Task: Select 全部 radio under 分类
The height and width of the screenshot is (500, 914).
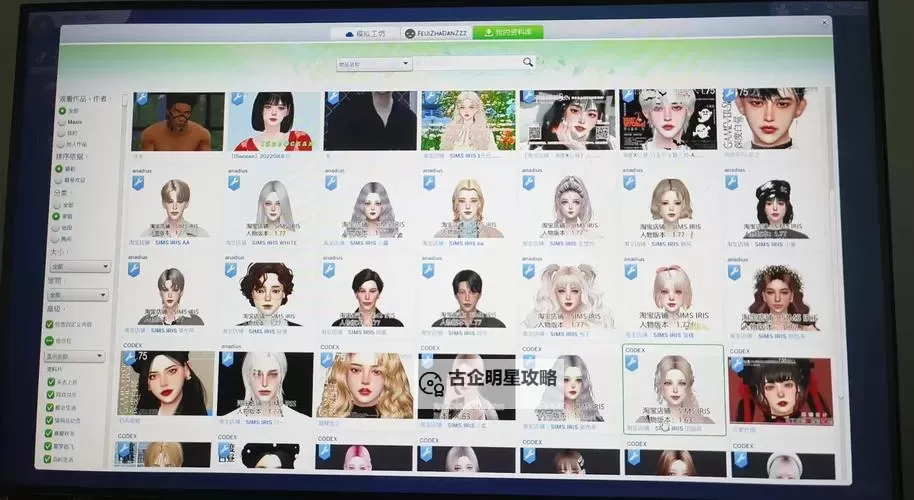Action: coord(57,205)
